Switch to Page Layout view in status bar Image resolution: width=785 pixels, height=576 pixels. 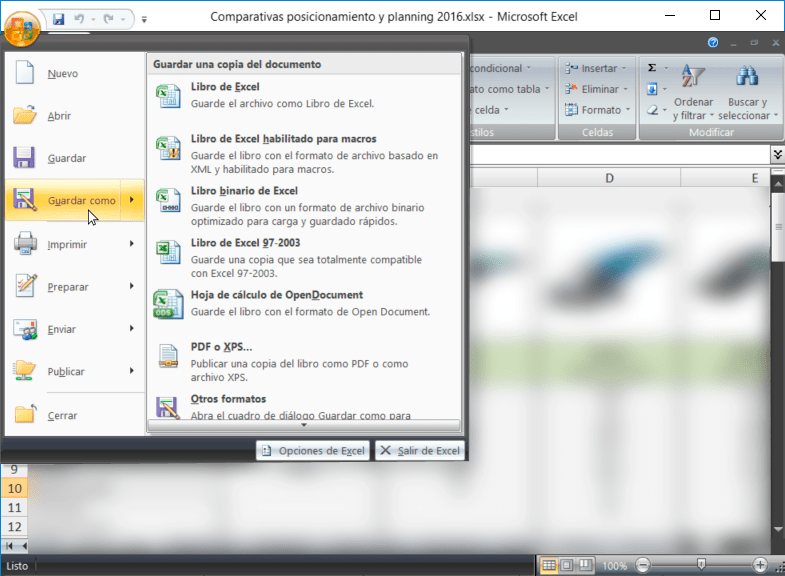point(567,565)
